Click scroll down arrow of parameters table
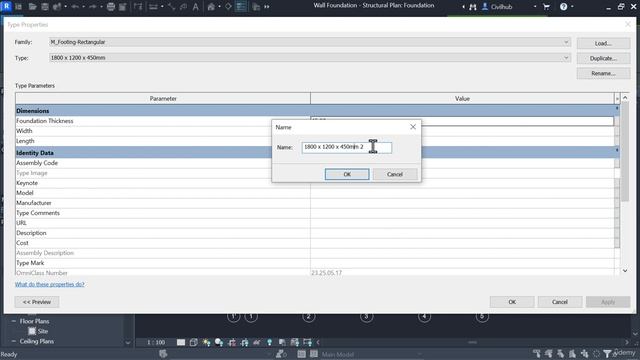Viewport: 640px width, 360px height. [x=625, y=271]
